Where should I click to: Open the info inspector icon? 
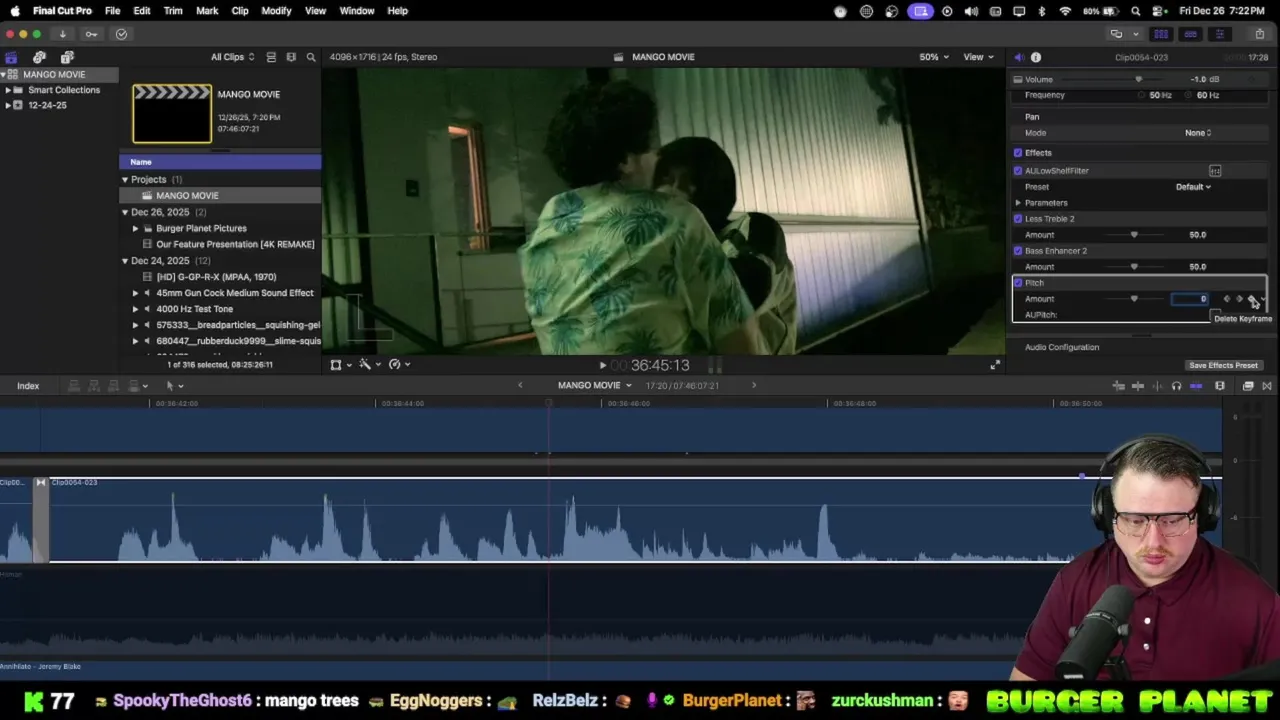click(x=1036, y=57)
